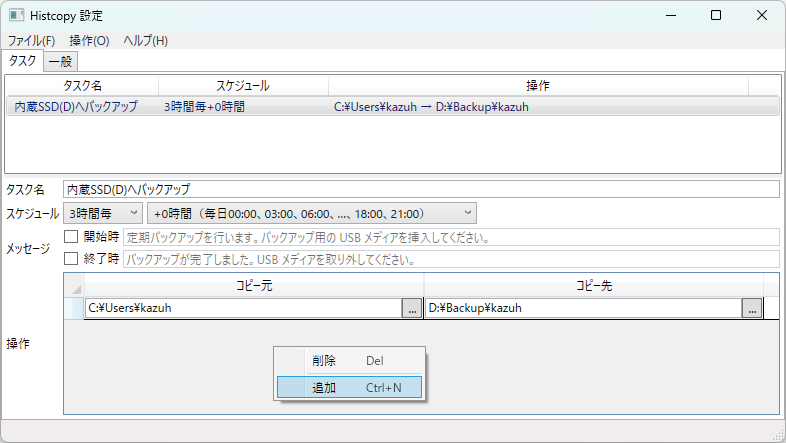Image resolution: width=786 pixels, height=443 pixels.
Task: Open the +0時間 offset dropdown
Action: click(311, 213)
